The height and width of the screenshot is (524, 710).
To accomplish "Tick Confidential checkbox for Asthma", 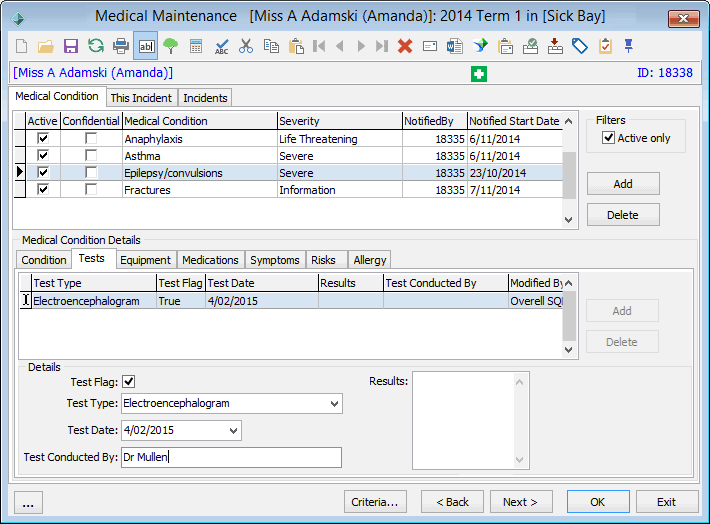I will 91,155.
